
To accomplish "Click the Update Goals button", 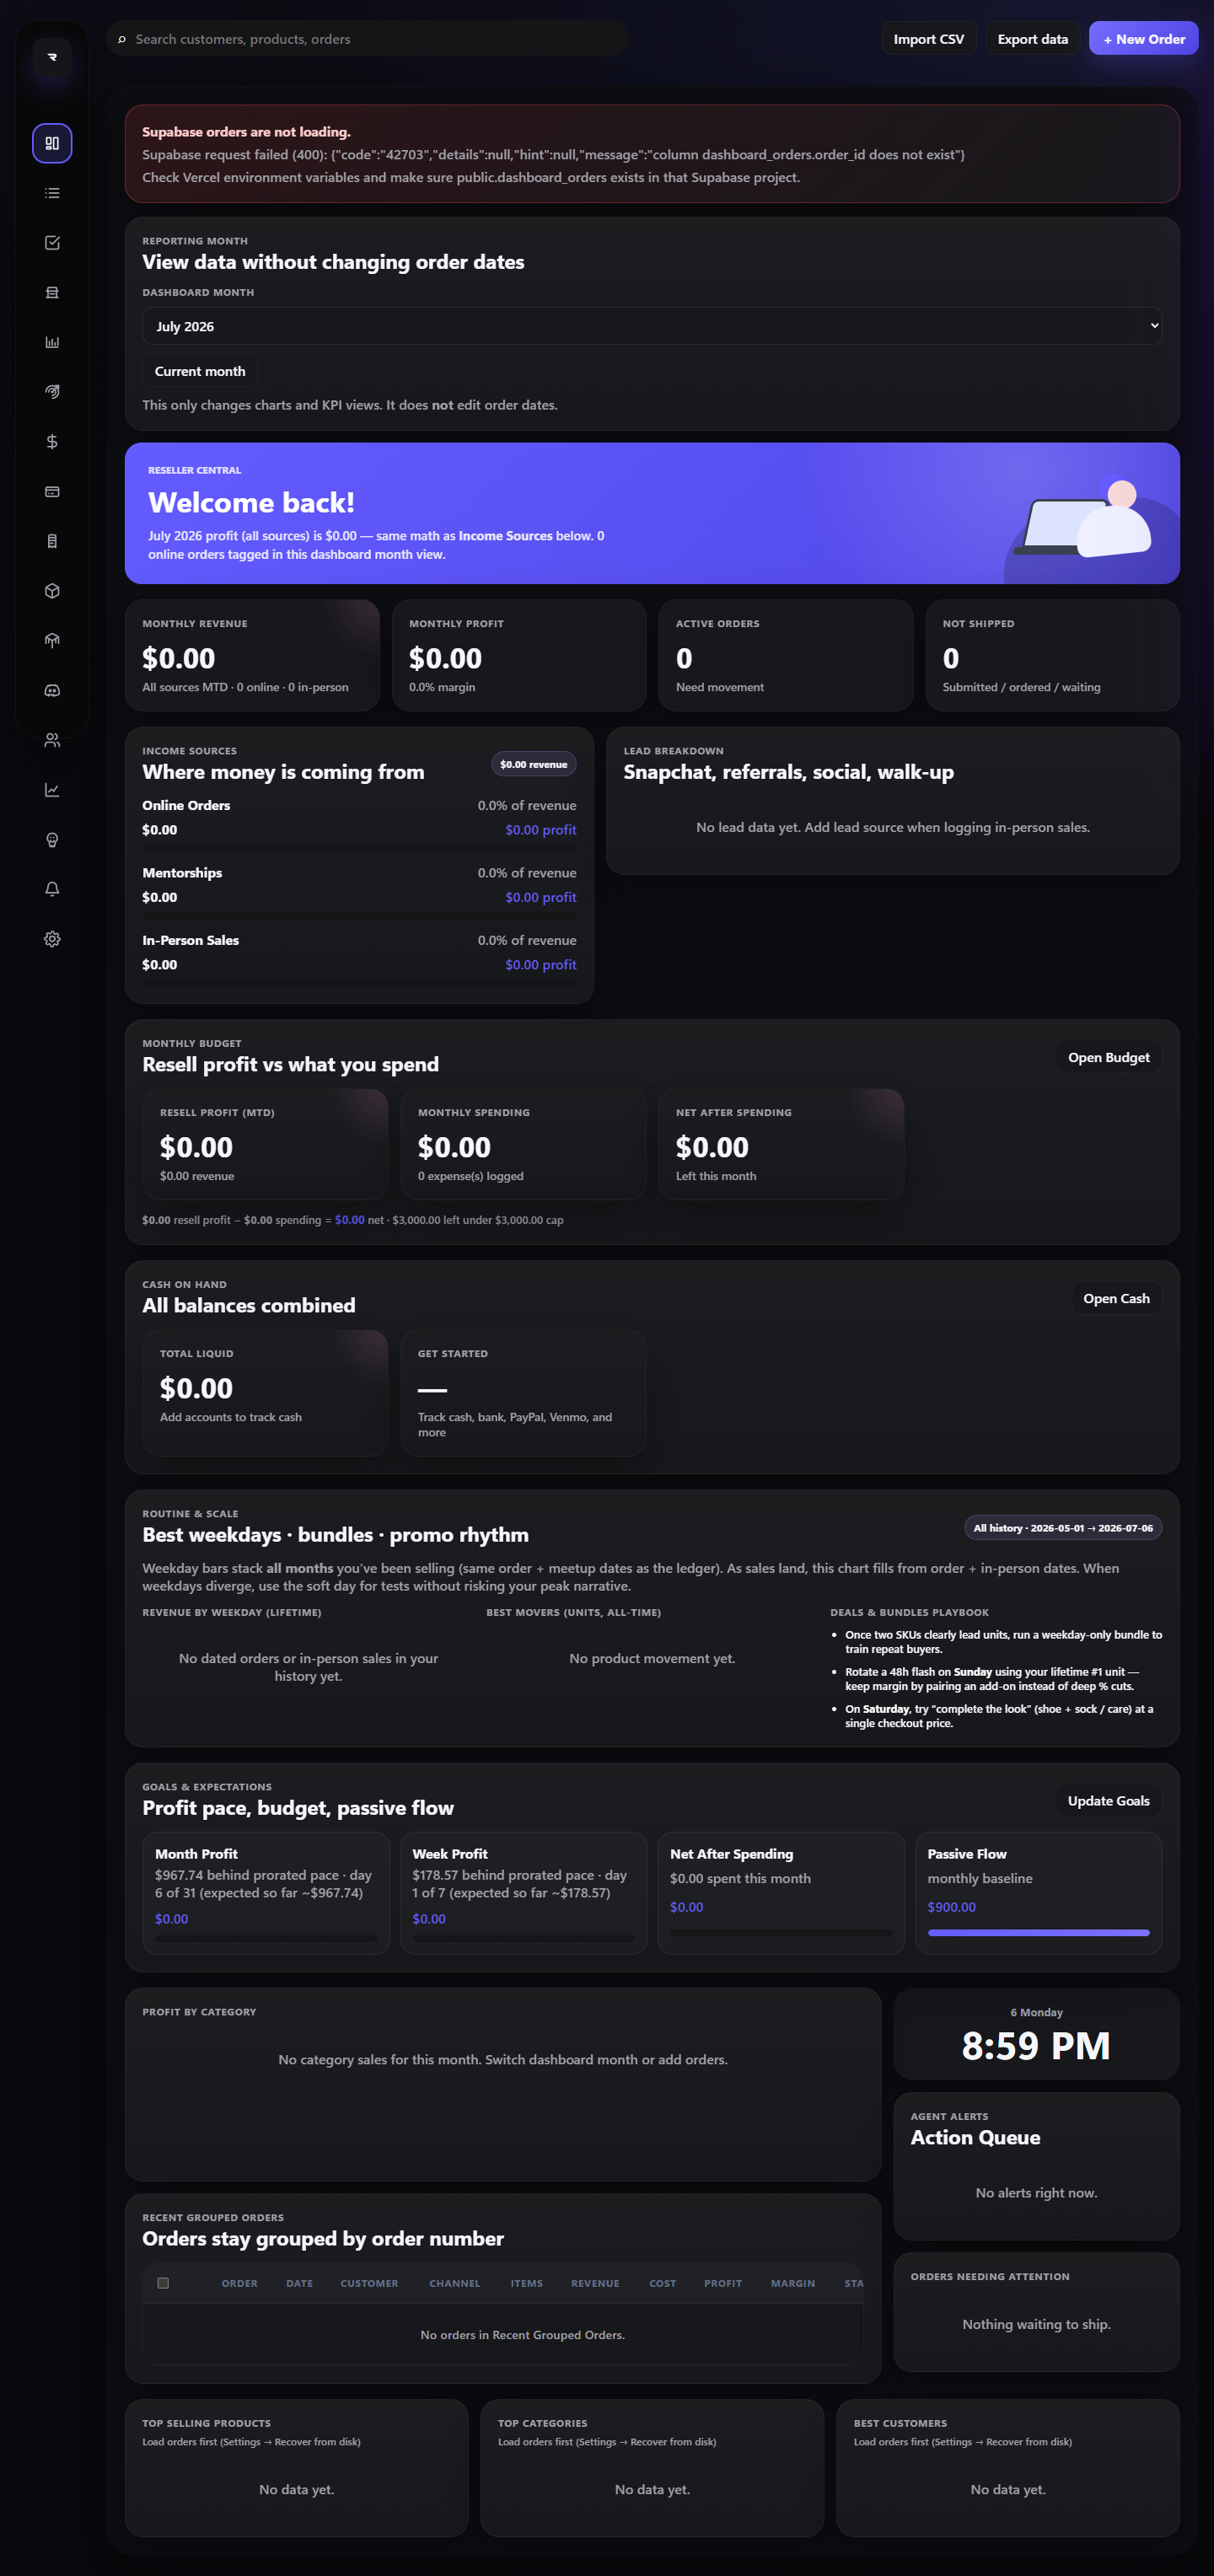I will pyautogui.click(x=1108, y=1800).
